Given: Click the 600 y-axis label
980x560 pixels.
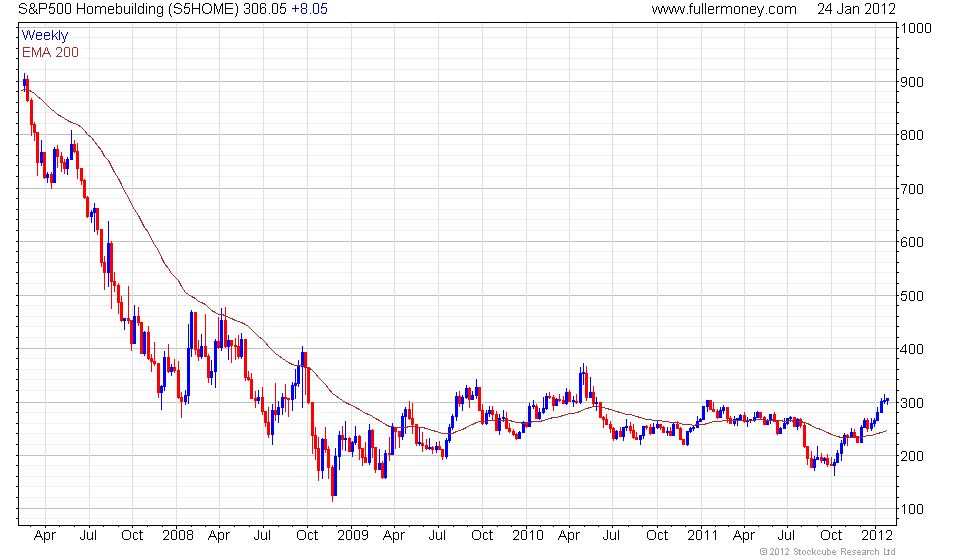Looking at the screenshot, I should [x=912, y=242].
